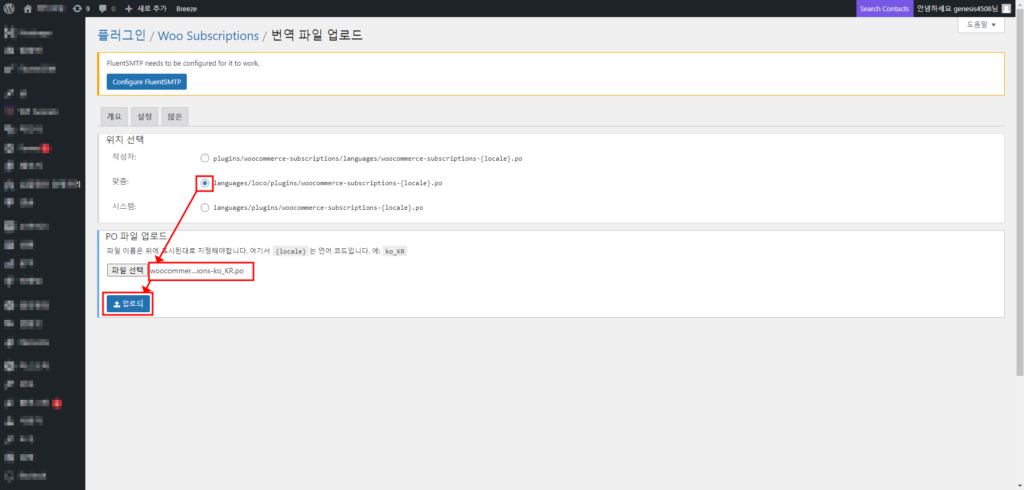Expand the 도움말 help dropdown

pyautogui.click(x=981, y=25)
